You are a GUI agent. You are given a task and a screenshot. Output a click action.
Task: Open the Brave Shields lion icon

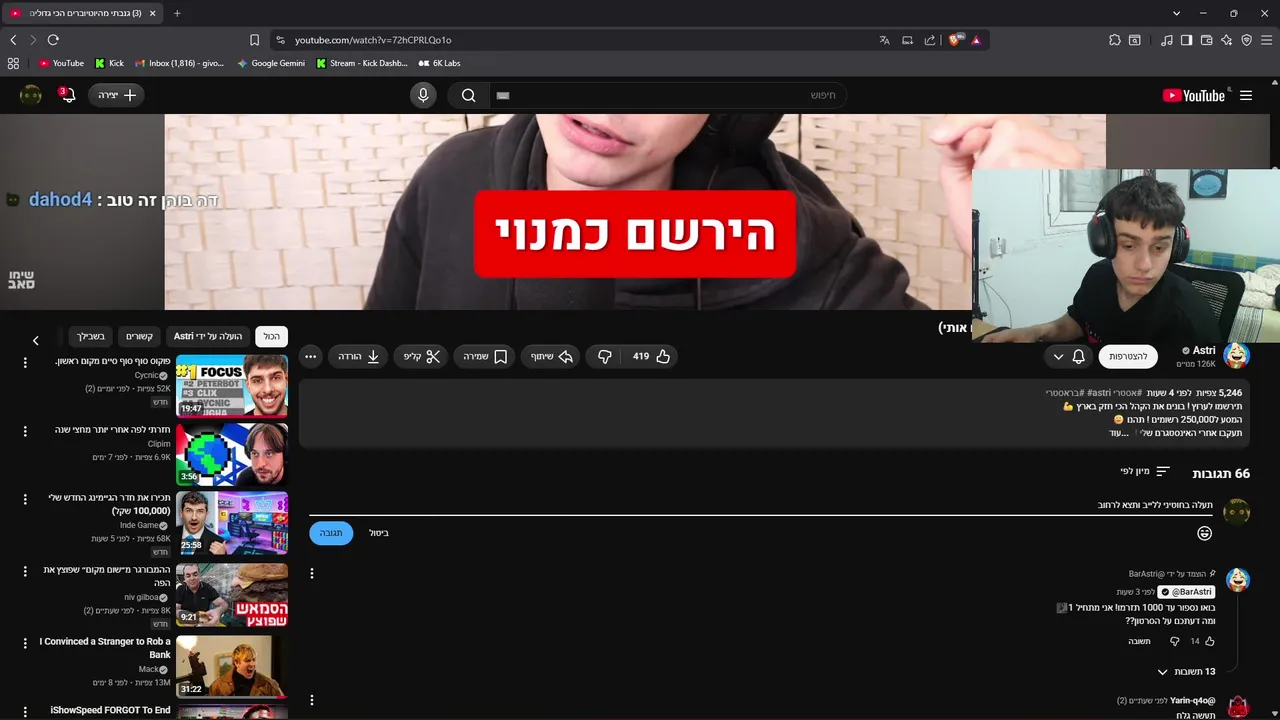tap(955, 40)
